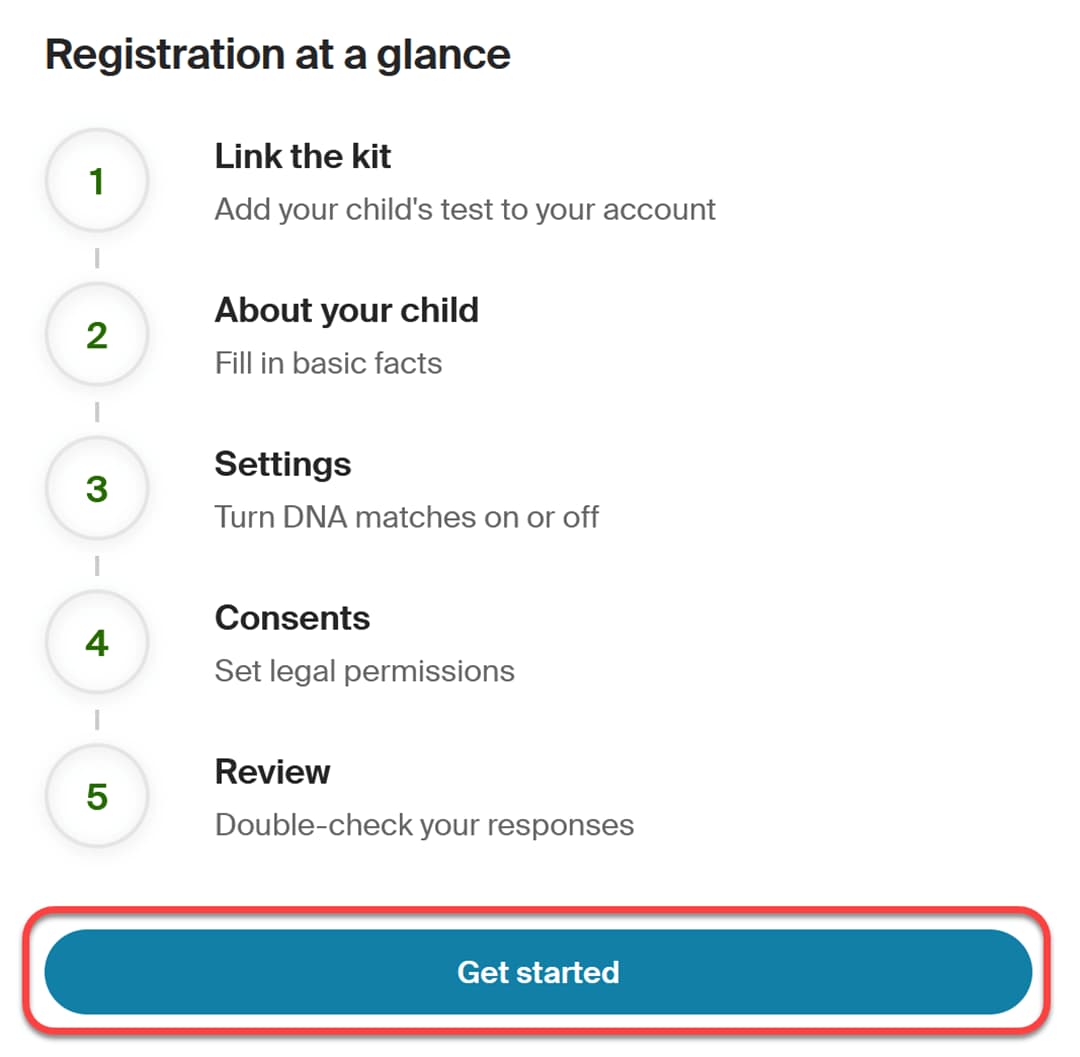Click the 'Set legal permissions' description
The height and width of the screenshot is (1057, 1080).
[364, 670]
